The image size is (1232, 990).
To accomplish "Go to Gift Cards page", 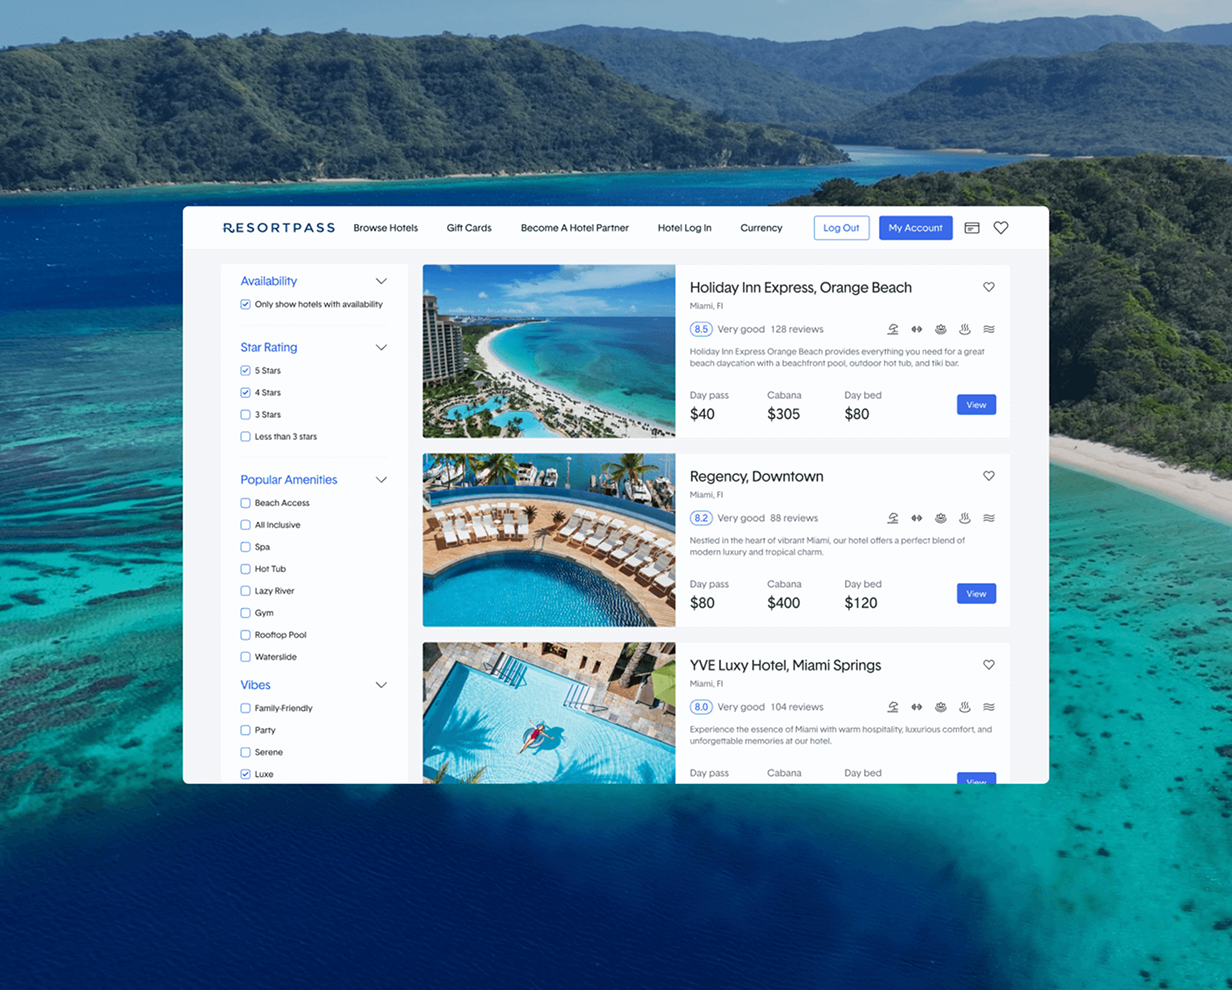I will [x=469, y=228].
